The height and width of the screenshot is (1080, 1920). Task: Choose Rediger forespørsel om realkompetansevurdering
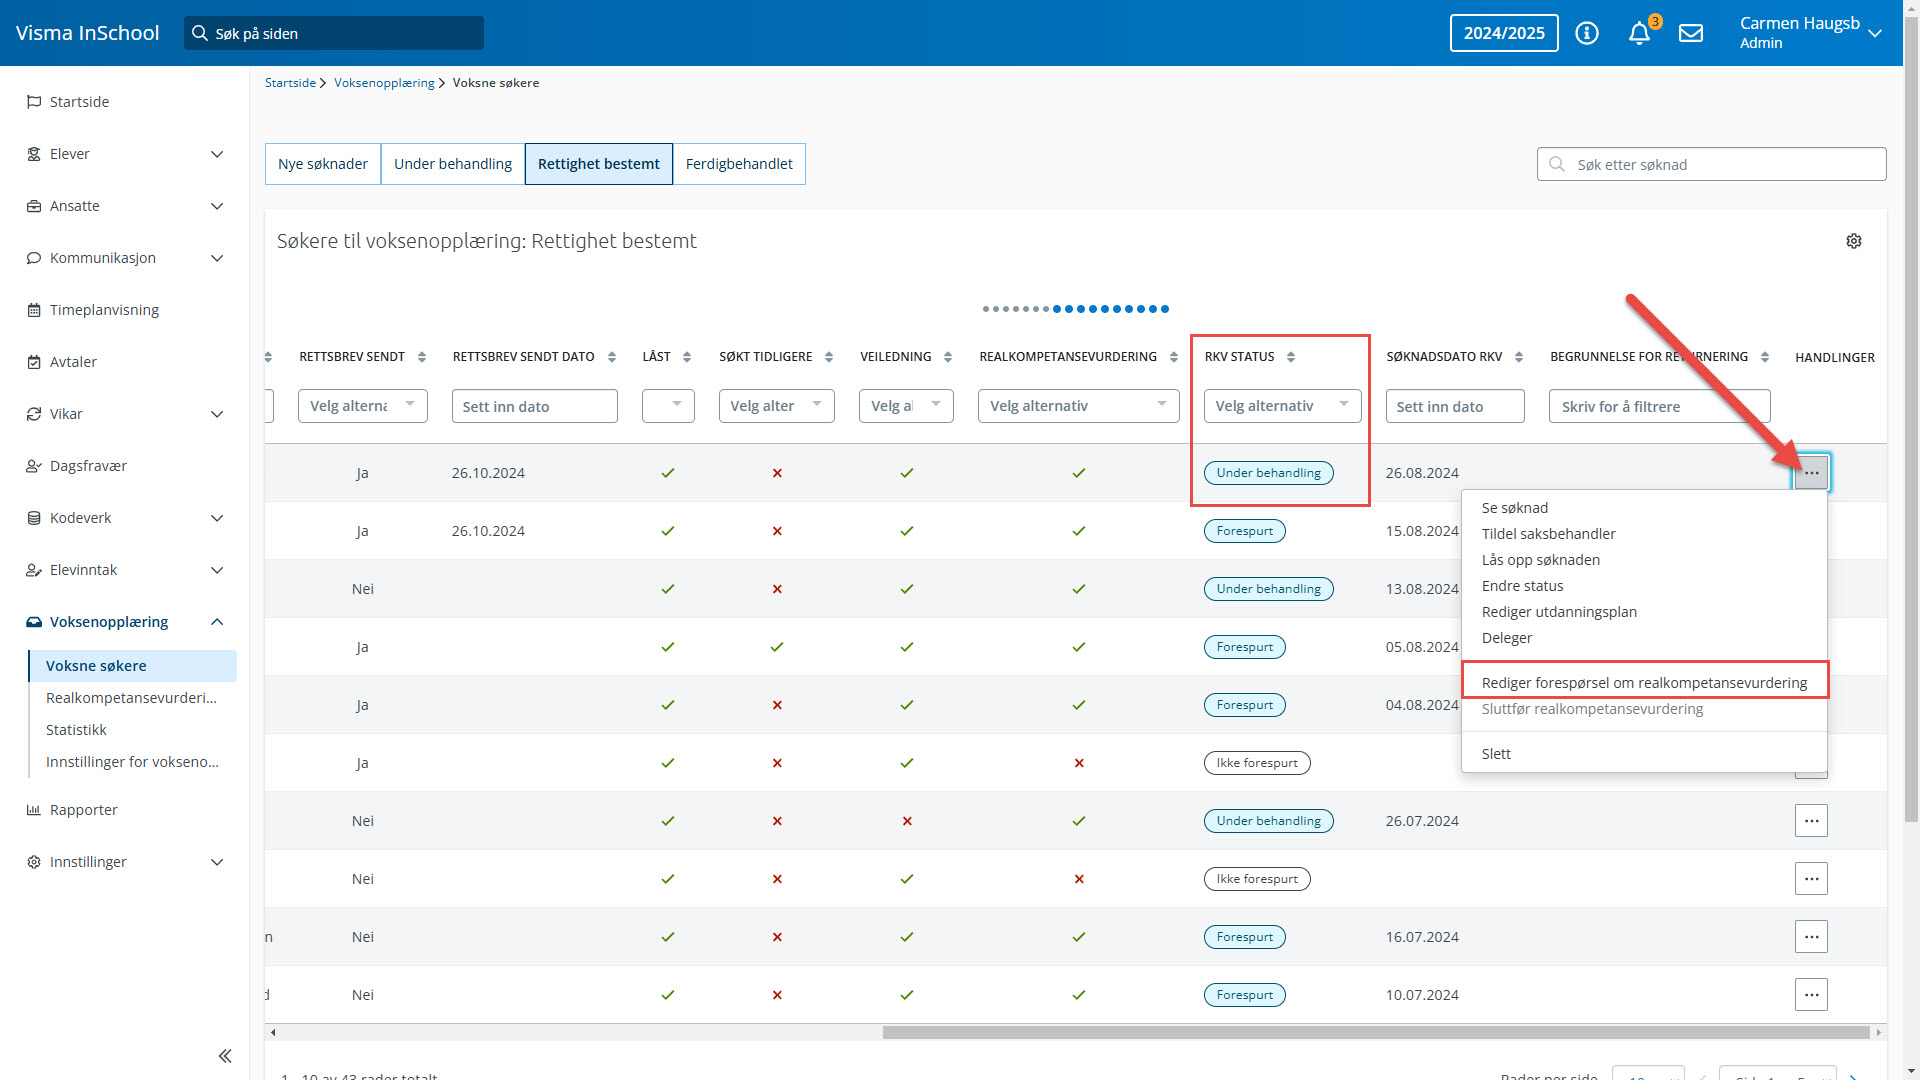(x=1644, y=683)
